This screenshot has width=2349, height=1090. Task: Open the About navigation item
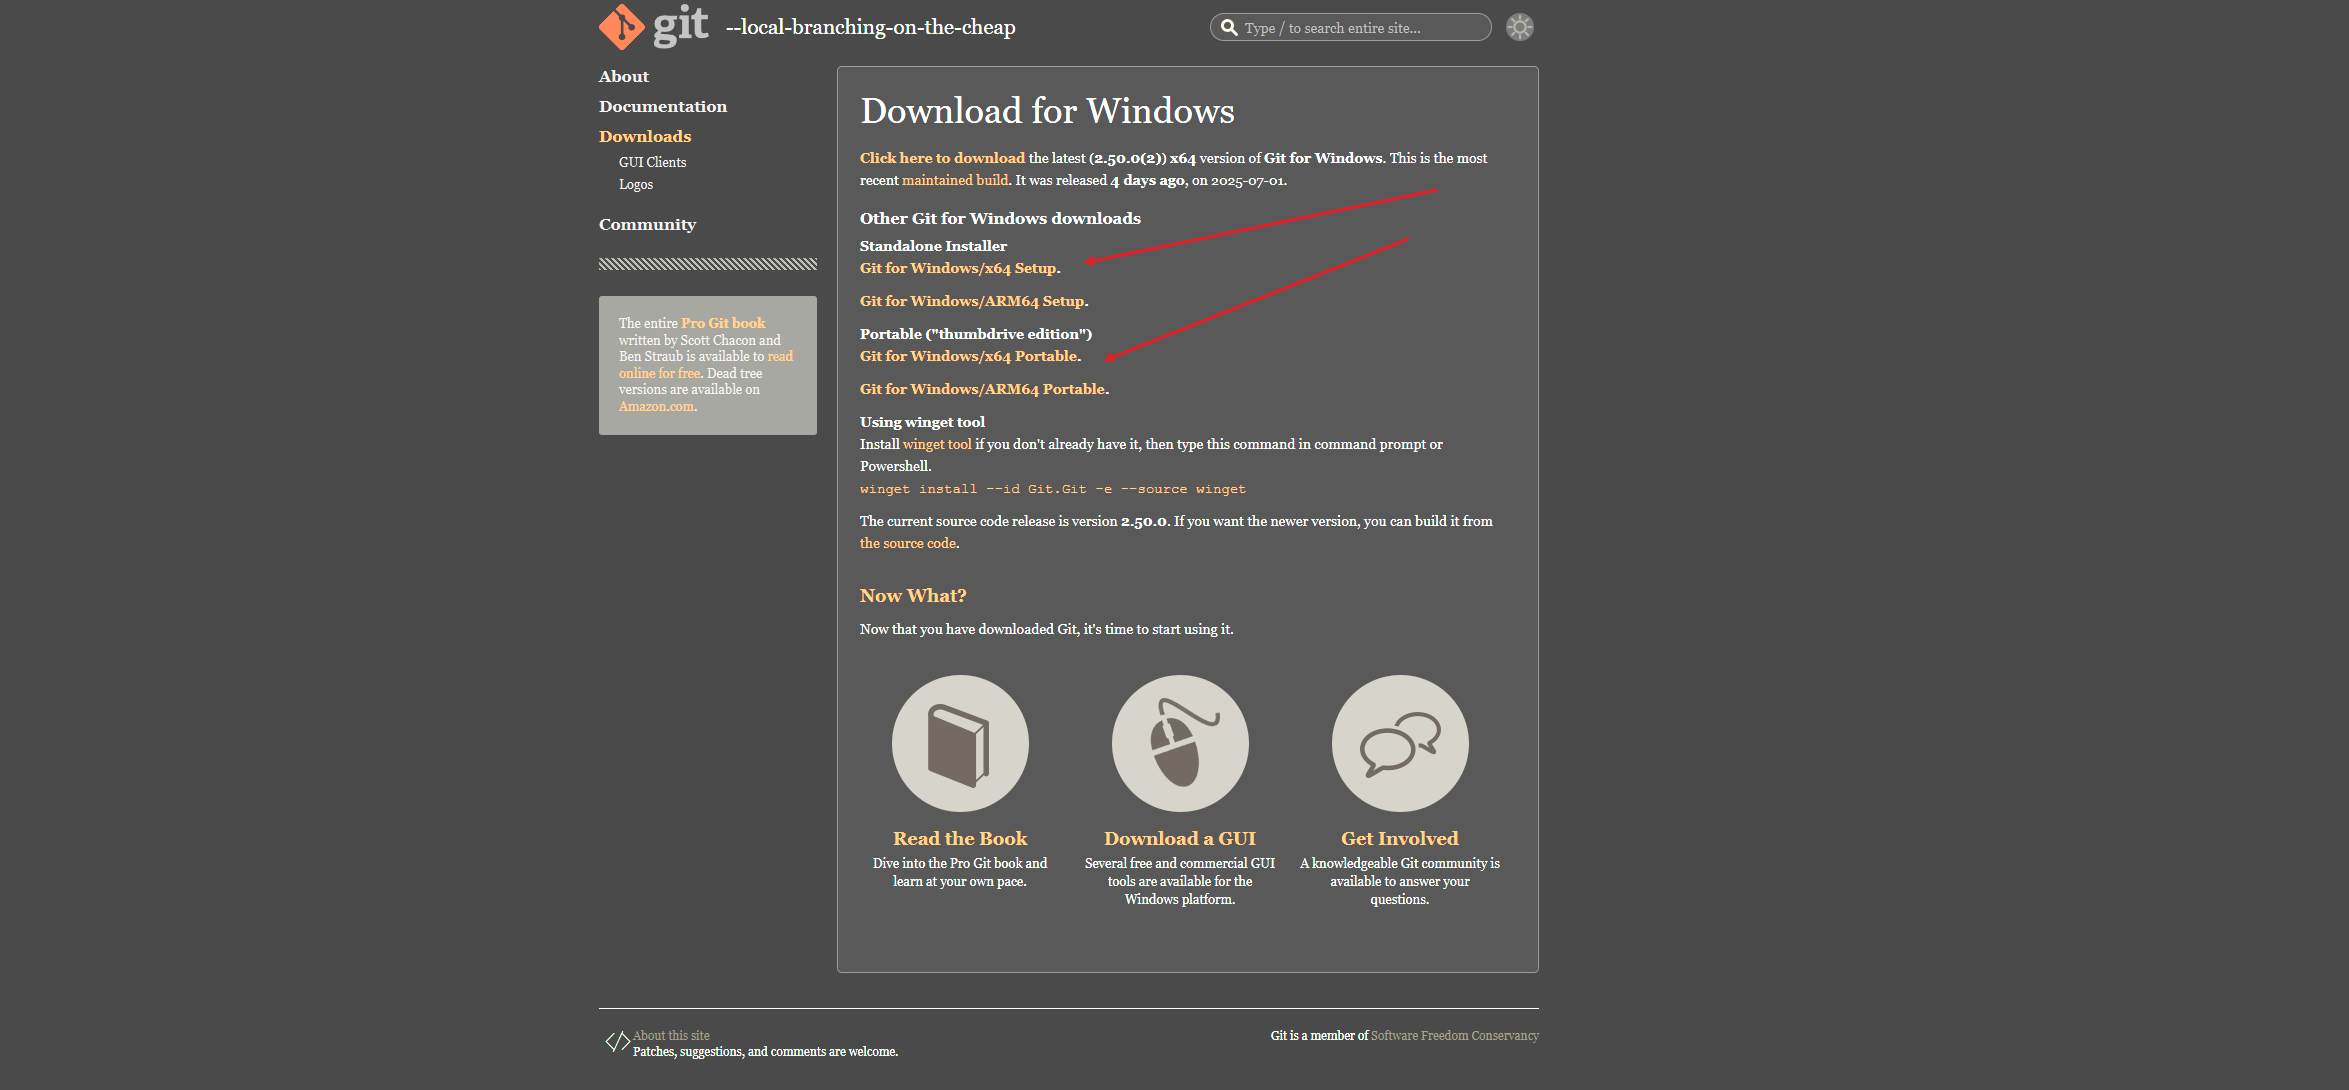pos(623,77)
